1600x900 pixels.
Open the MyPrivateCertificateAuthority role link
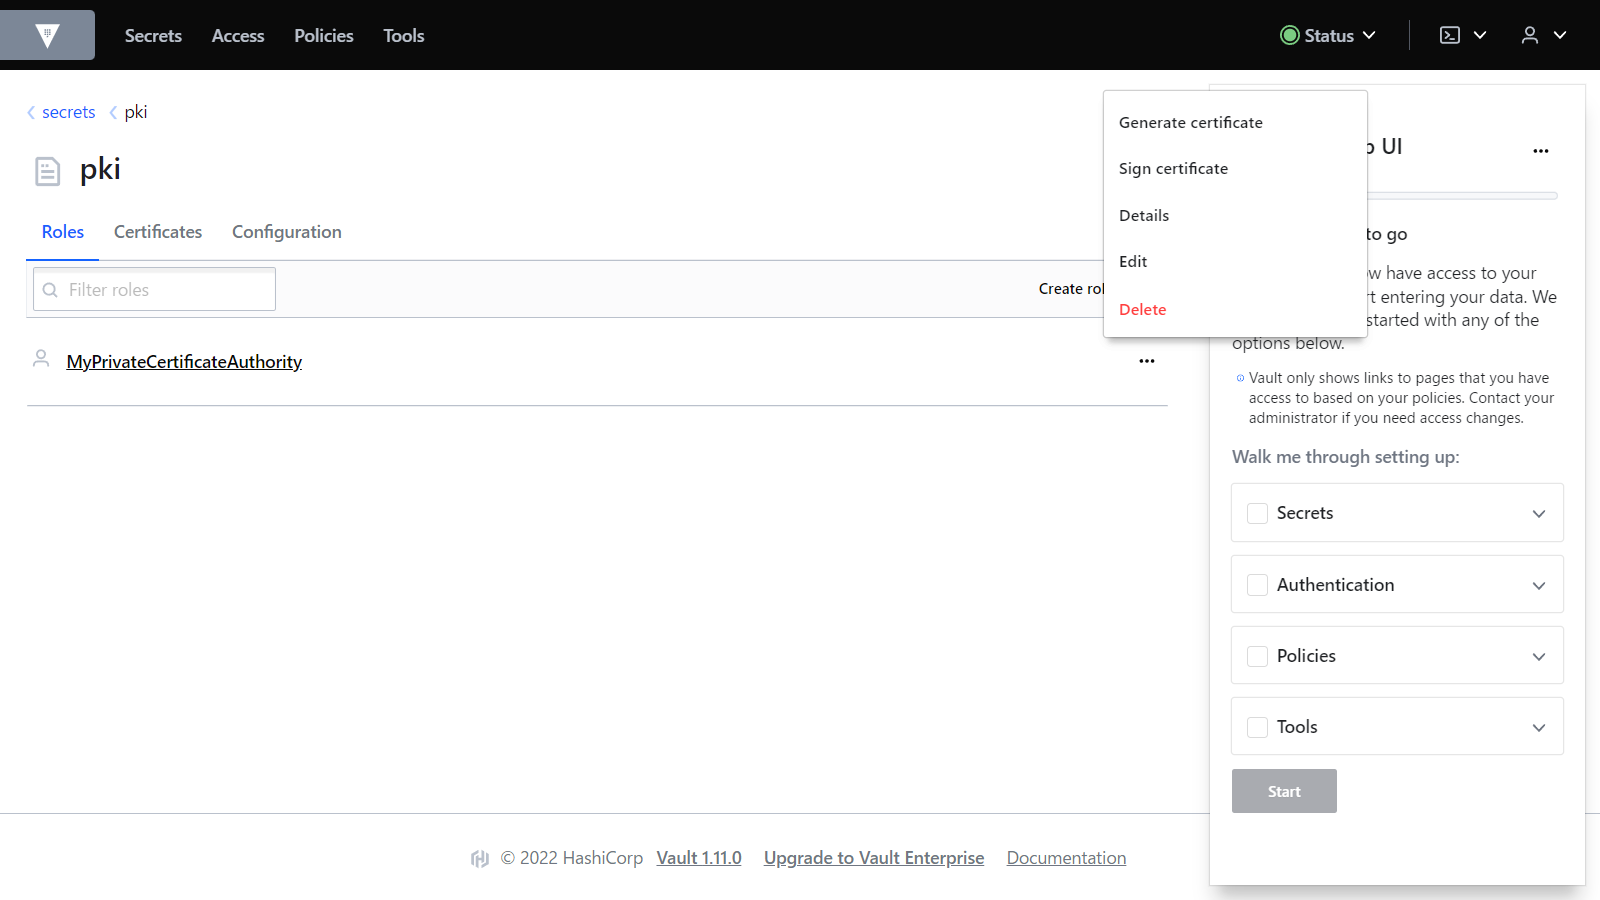(184, 362)
